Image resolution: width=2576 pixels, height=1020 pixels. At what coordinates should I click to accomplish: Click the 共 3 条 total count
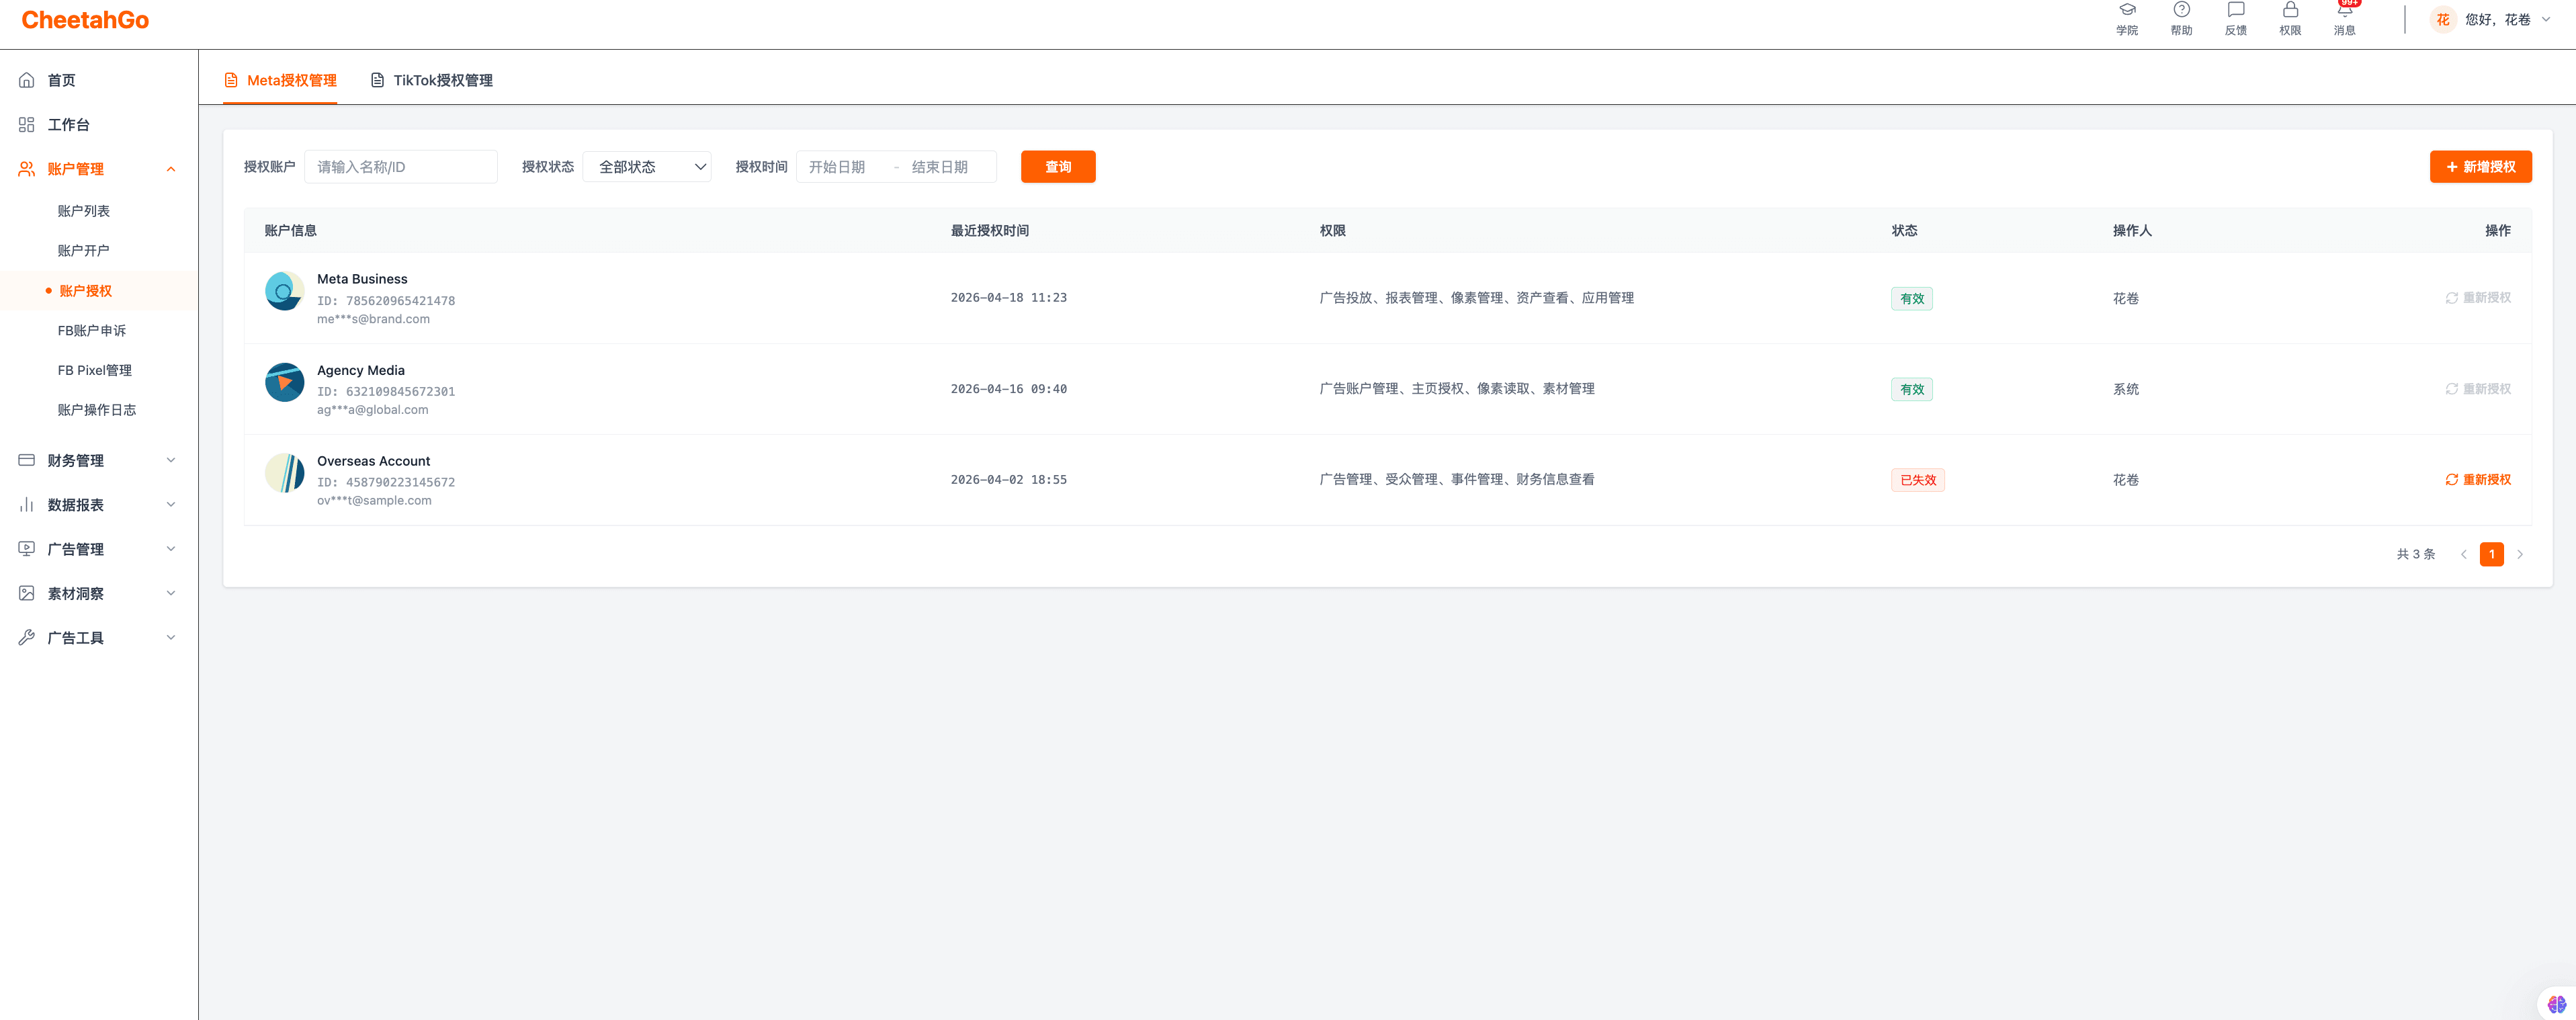(2415, 554)
